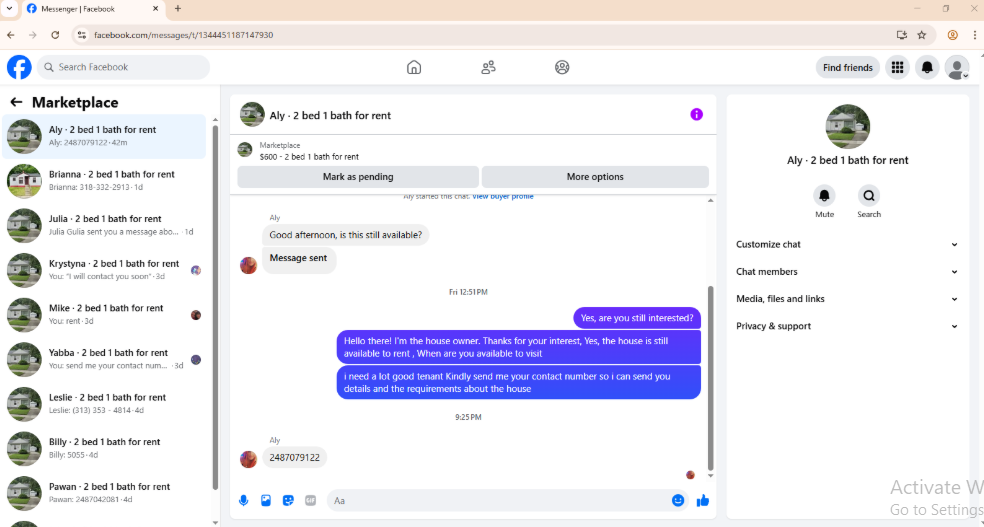Open the View buyer profile link
This screenshot has width=984, height=527.
point(503,197)
